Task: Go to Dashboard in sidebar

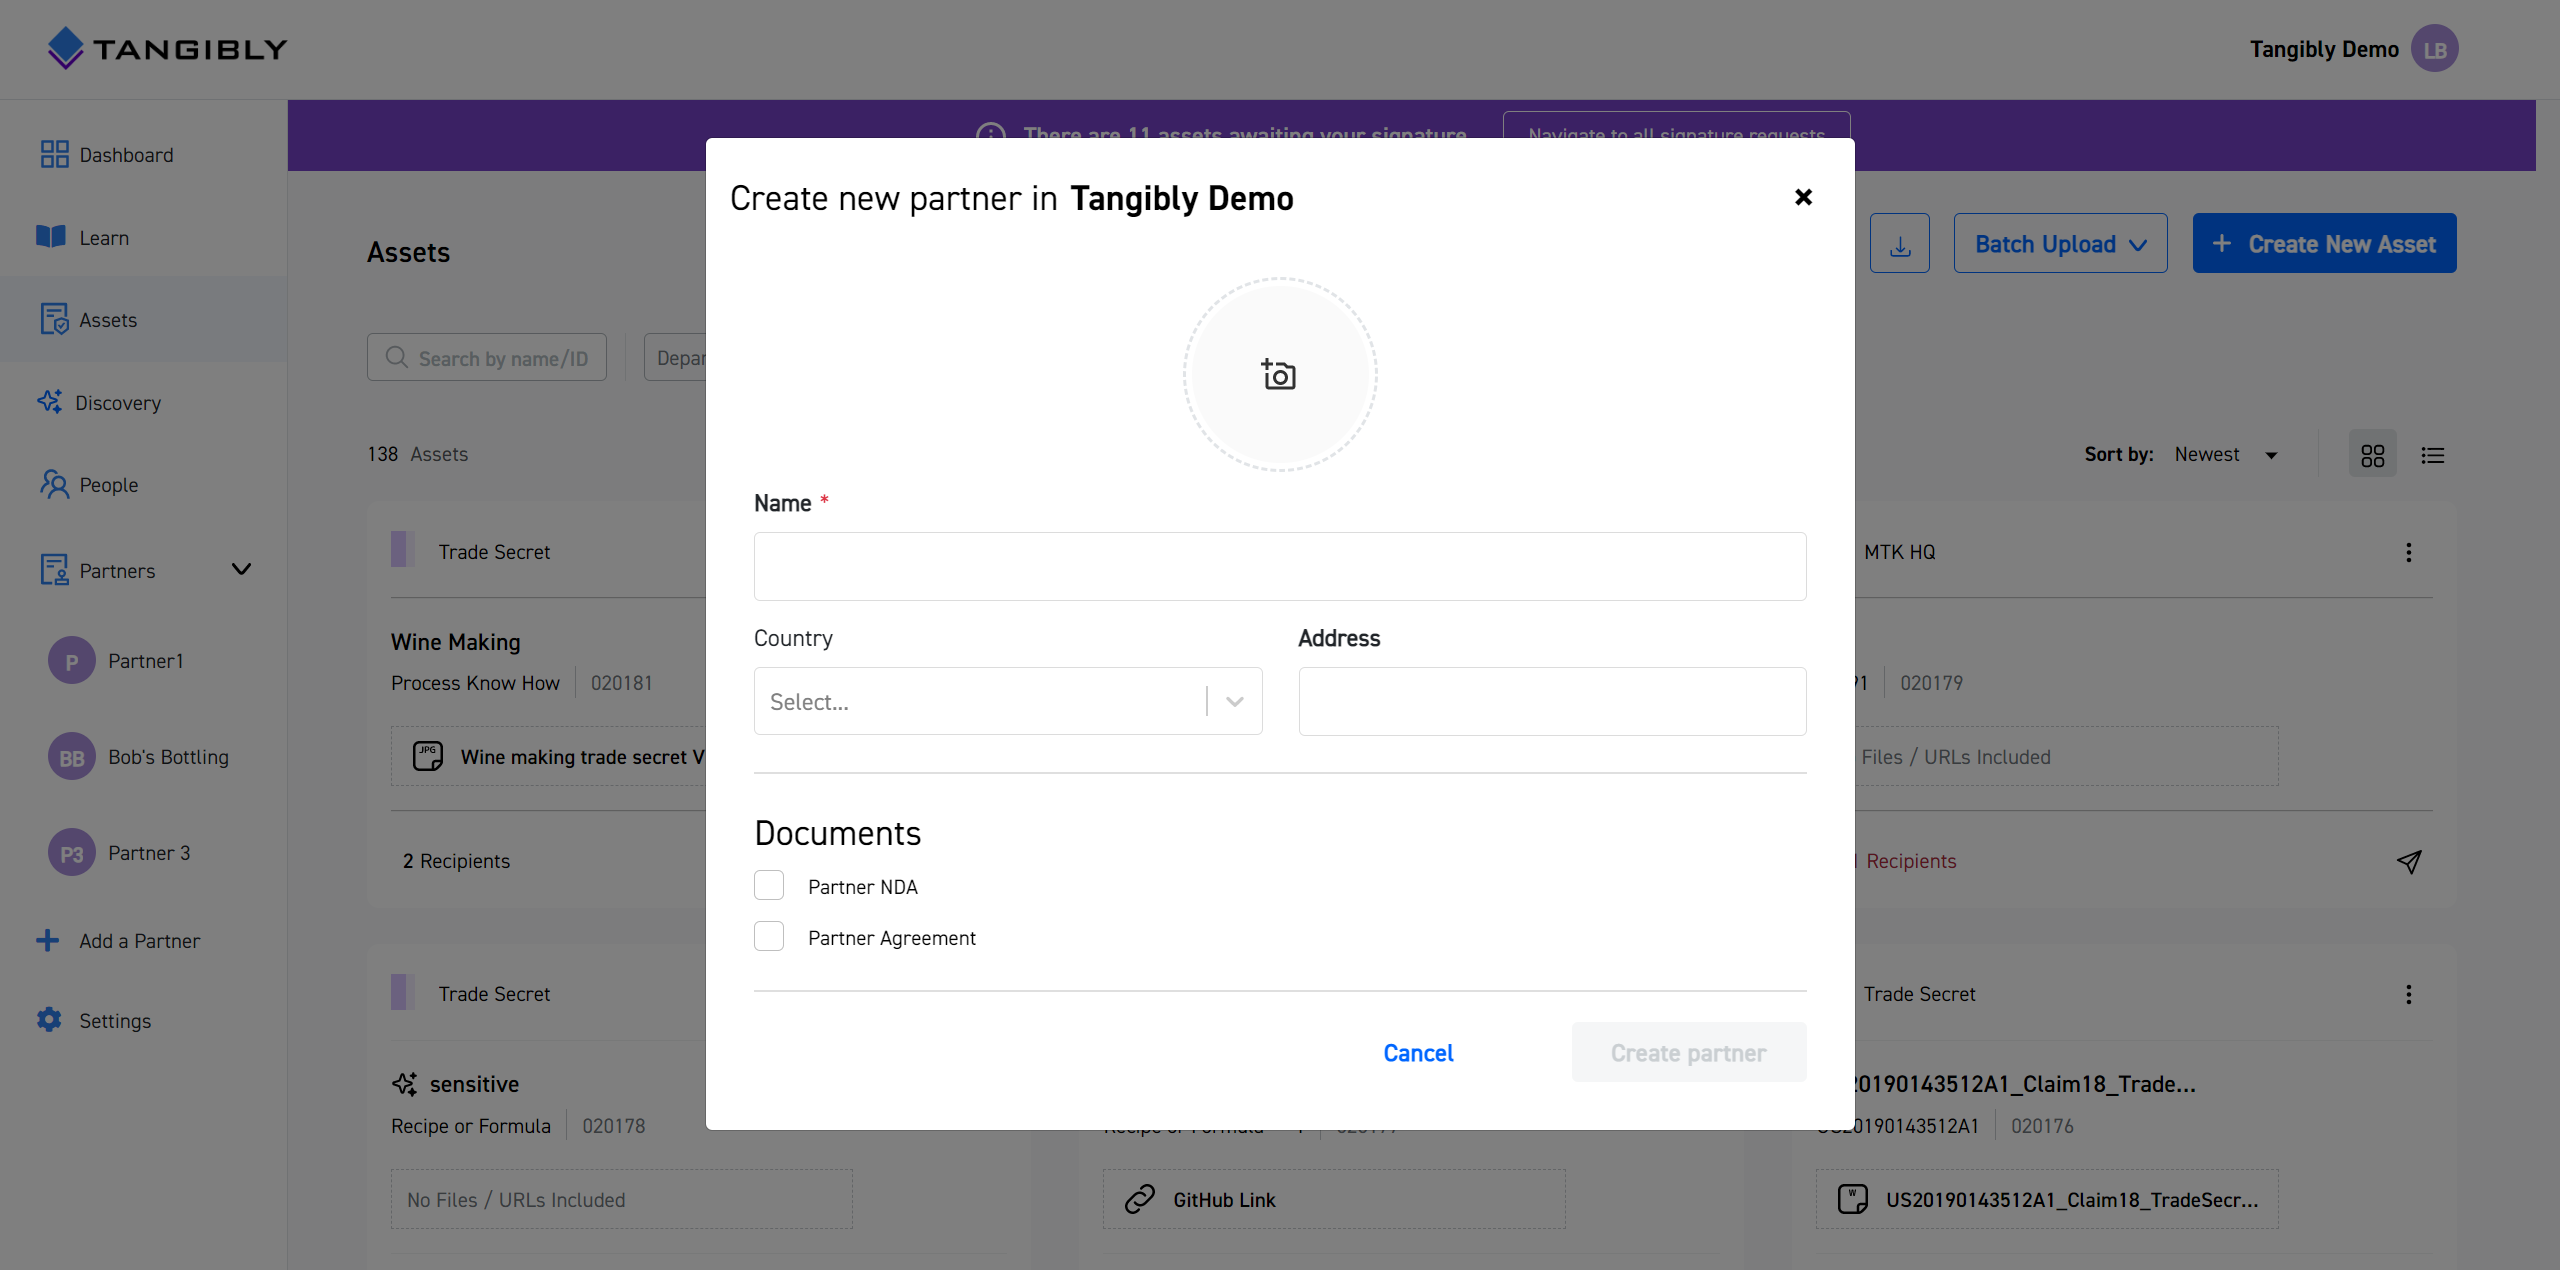Action: point(126,155)
